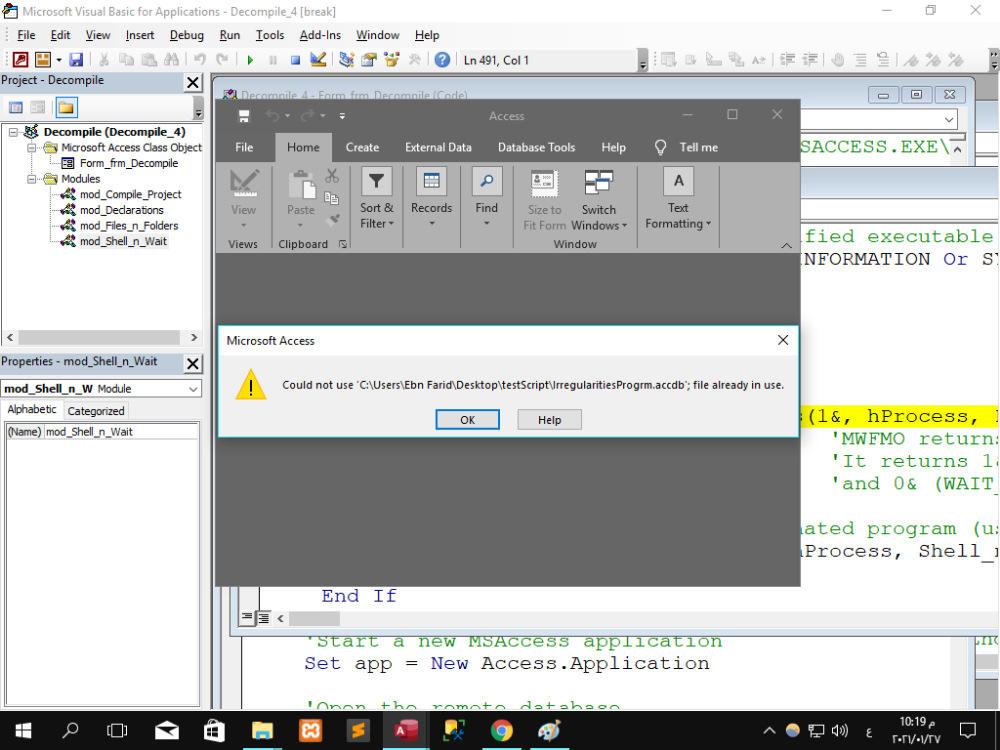Open the Action Center notifications icon
The image size is (1000, 750).
(968, 730)
